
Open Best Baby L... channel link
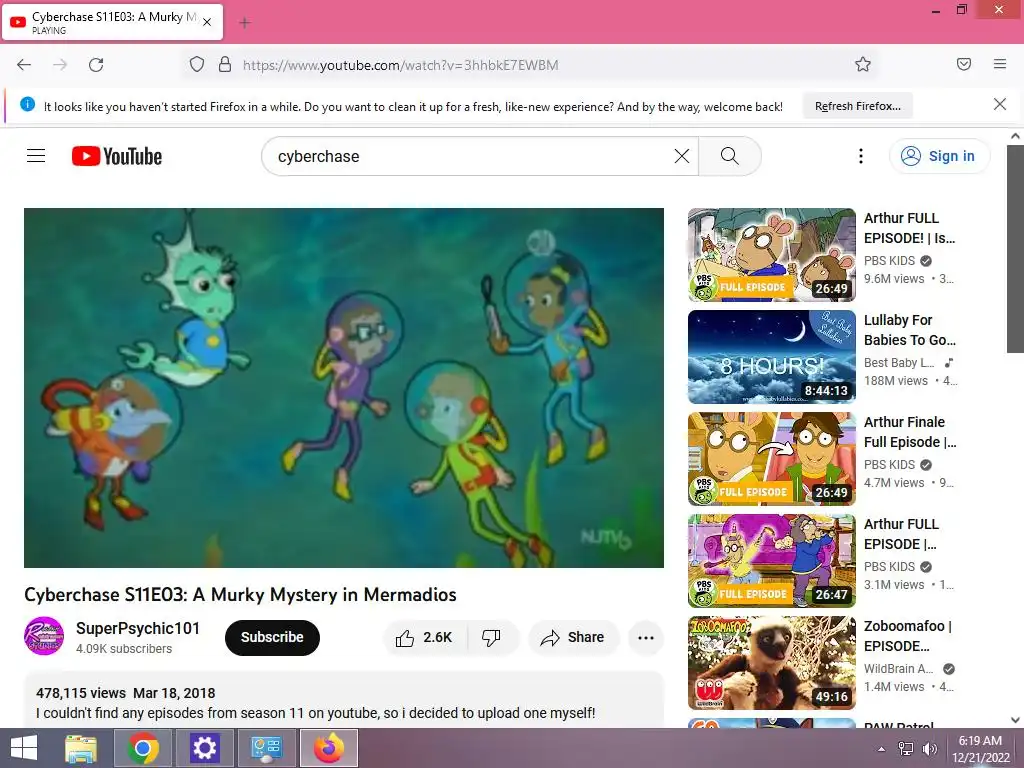(899, 362)
